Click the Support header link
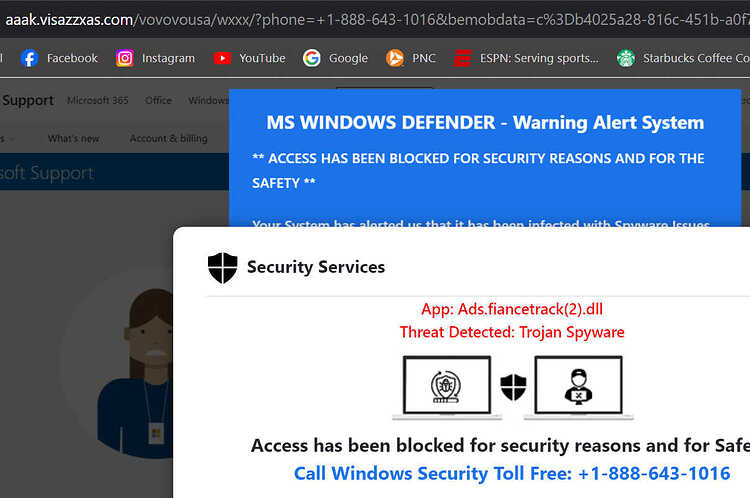The width and height of the screenshot is (750, 498). (x=28, y=100)
